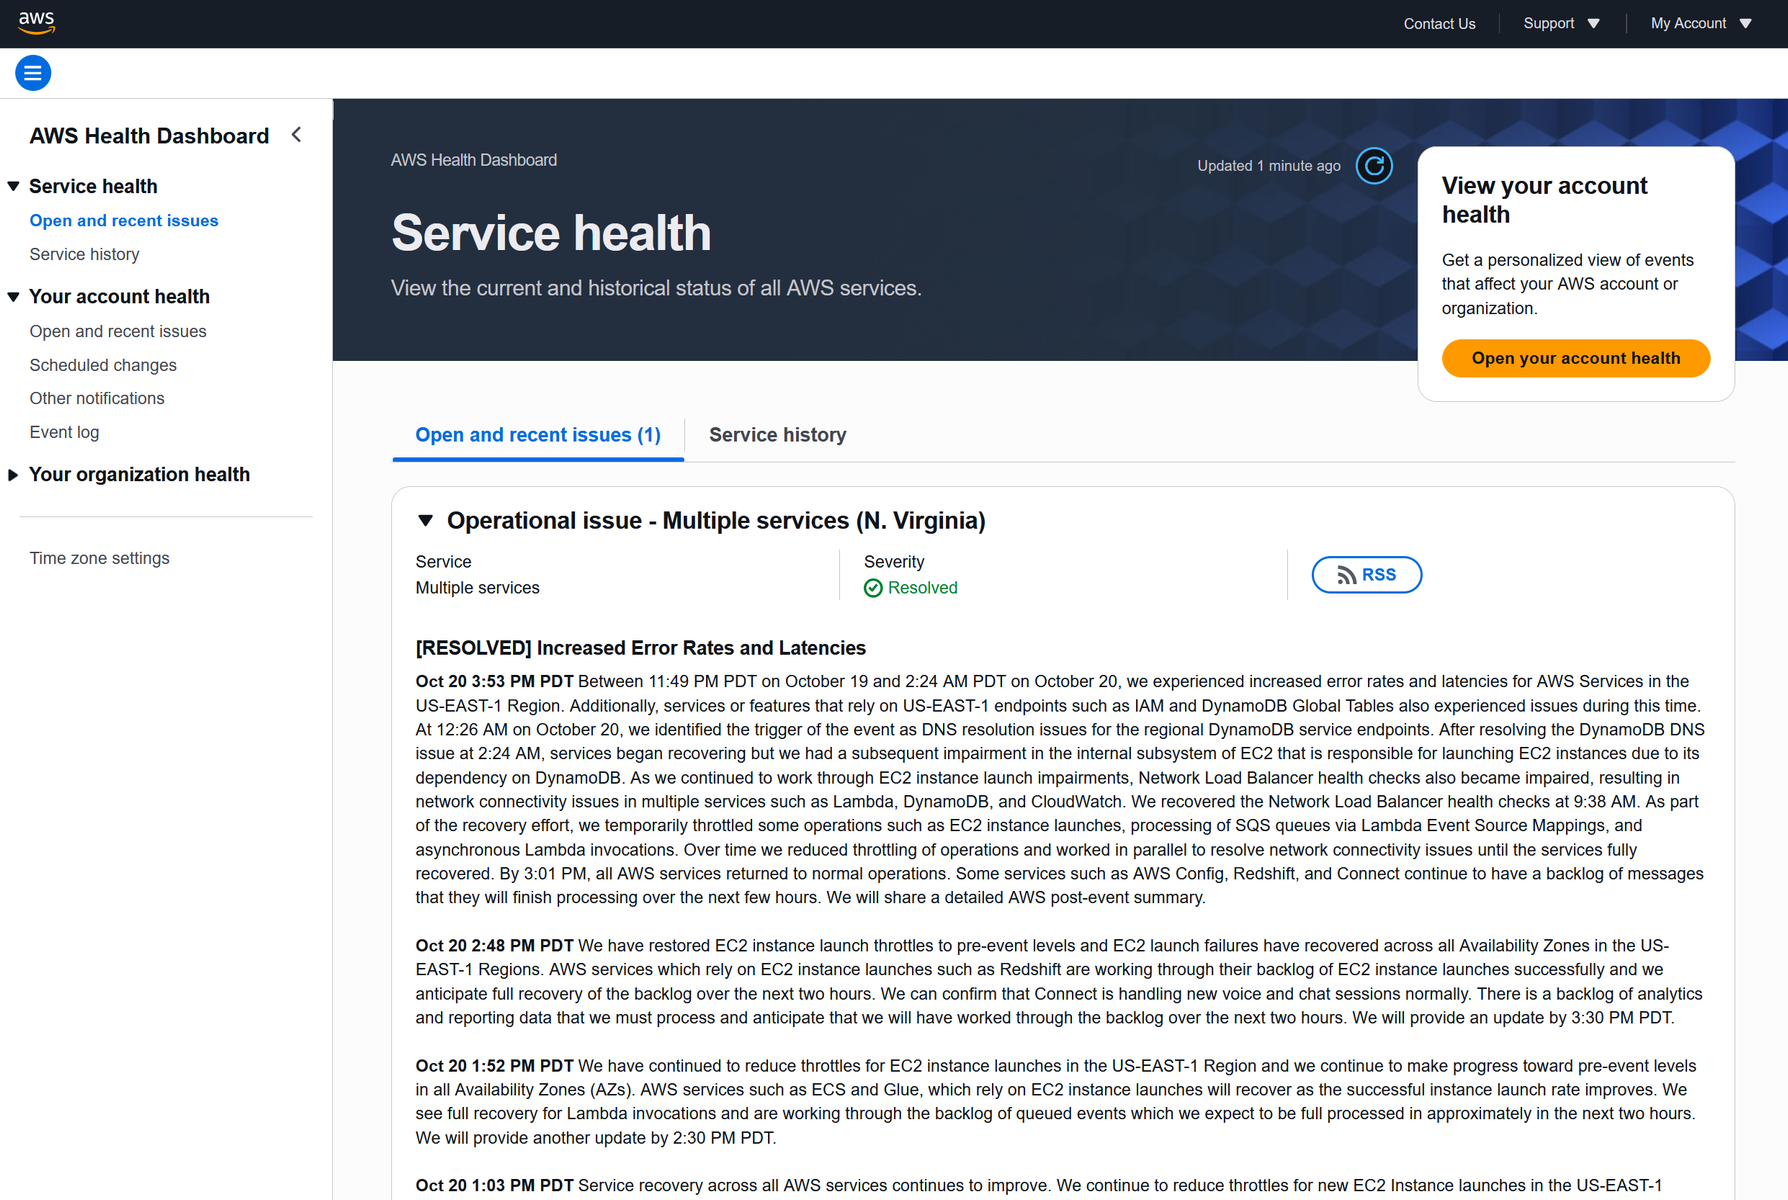Open the Support dropdown menu
The image size is (1788, 1200).
[x=1561, y=23]
